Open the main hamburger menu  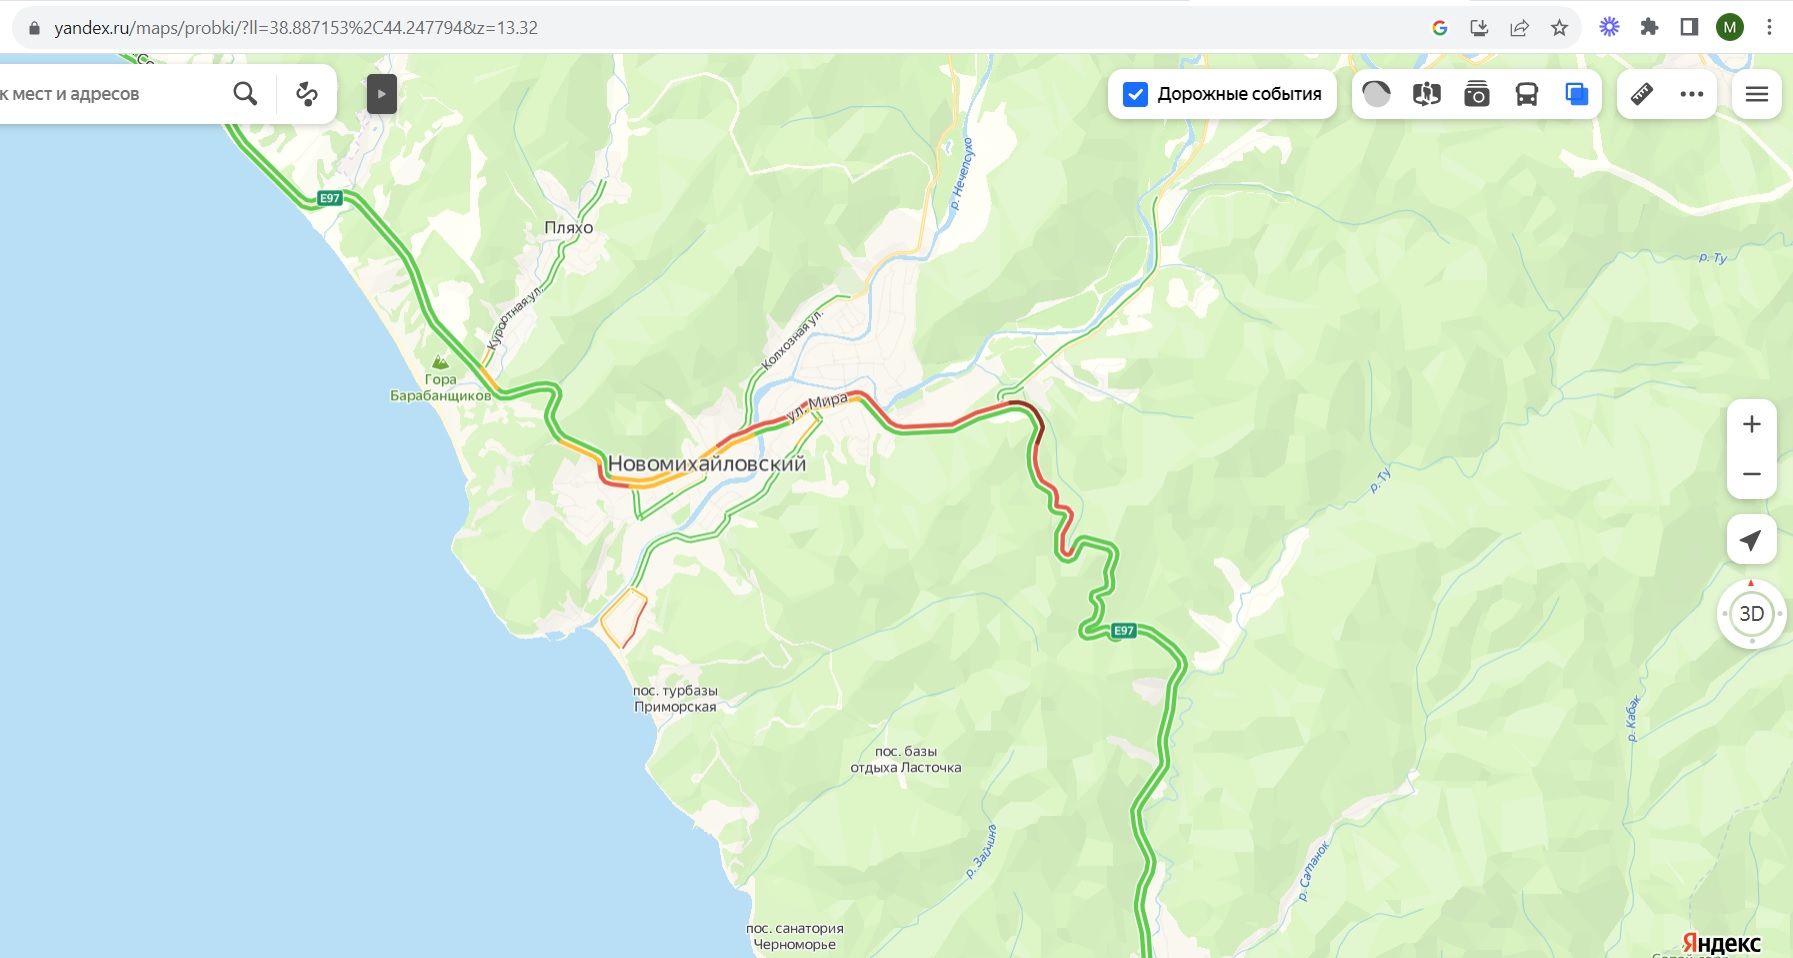[x=1757, y=94]
